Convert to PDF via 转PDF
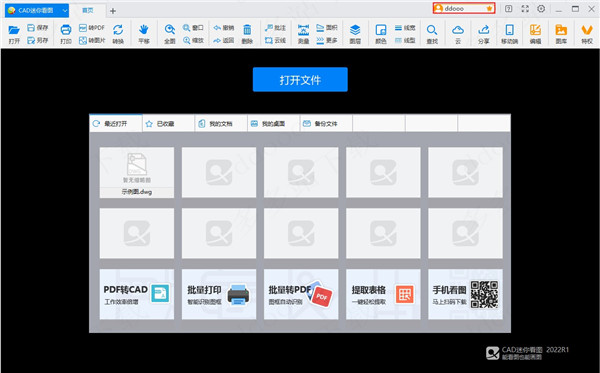The image size is (600, 373). (x=92, y=28)
